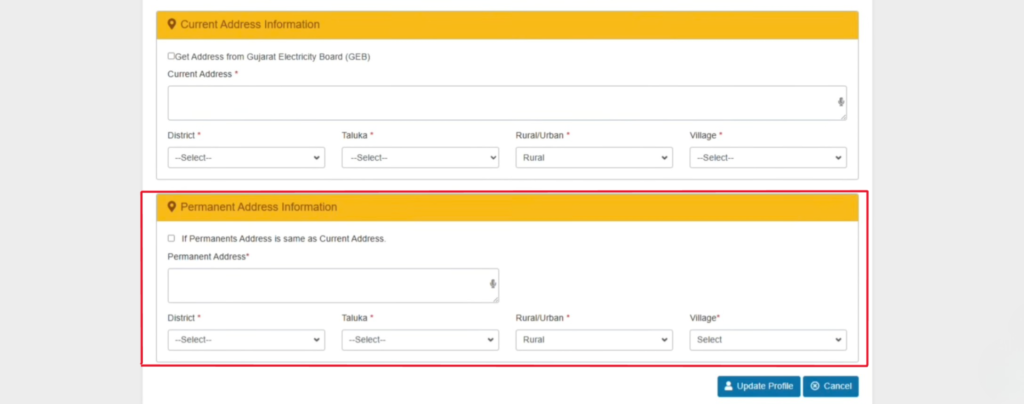The height and width of the screenshot is (404, 1024).
Task: Click the Update Profile button
Action: 758,386
